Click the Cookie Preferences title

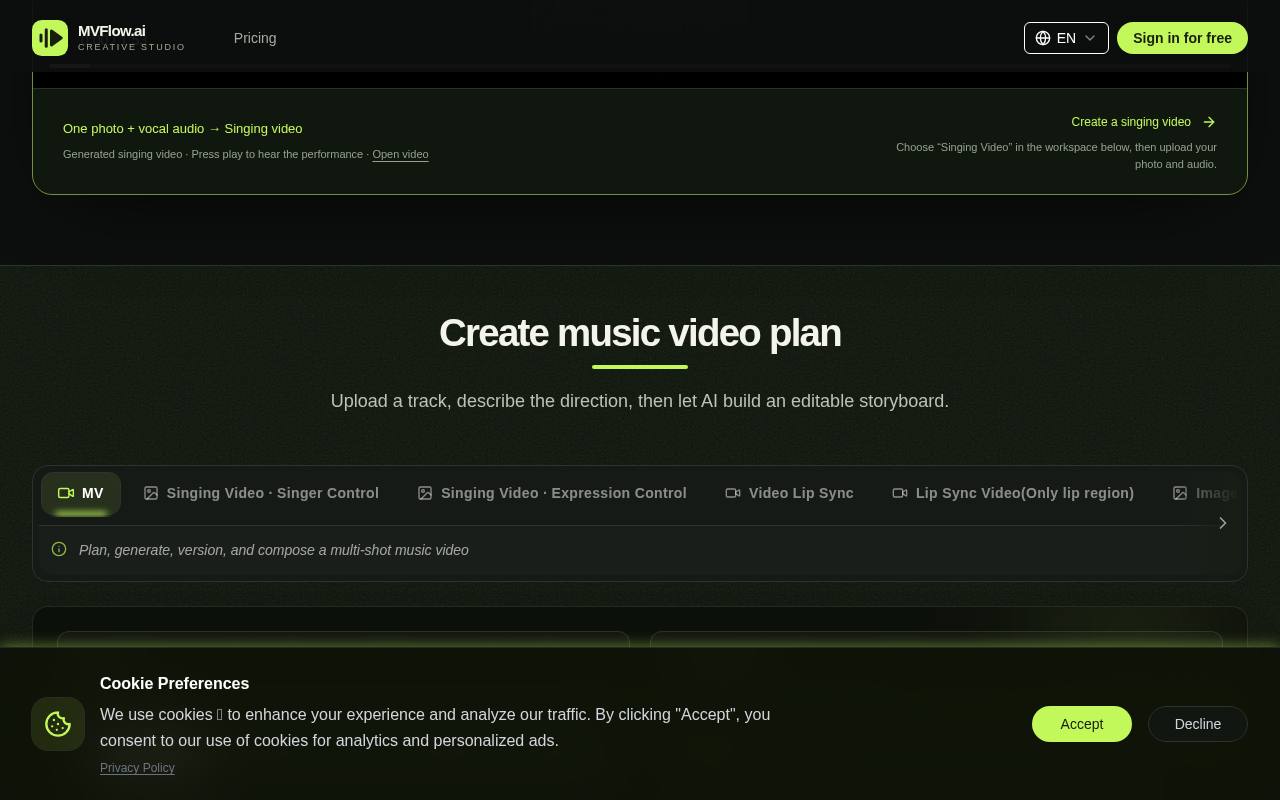tap(175, 684)
